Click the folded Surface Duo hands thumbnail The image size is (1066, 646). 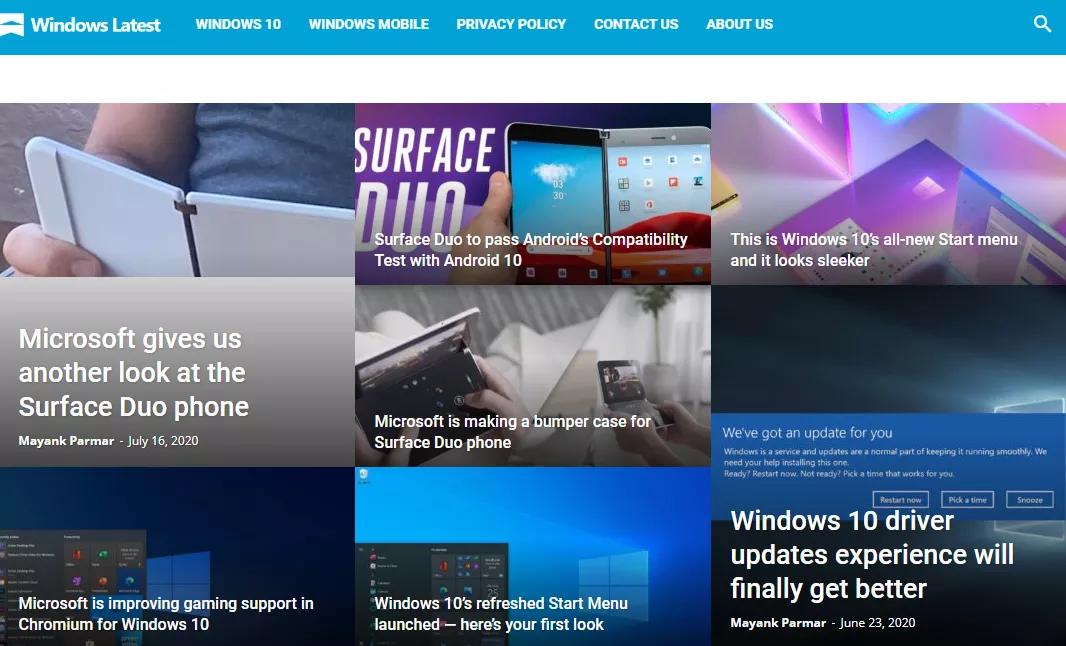coord(178,190)
